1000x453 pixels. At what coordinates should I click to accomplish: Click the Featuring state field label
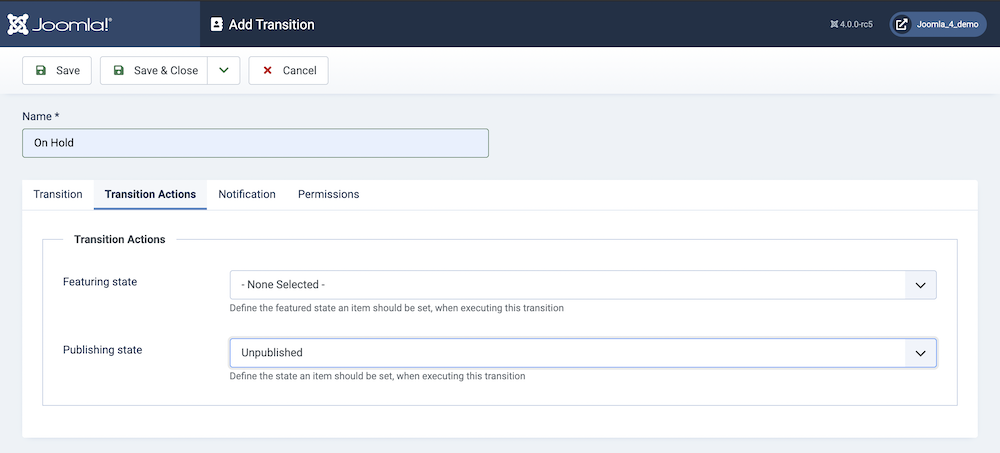point(100,282)
